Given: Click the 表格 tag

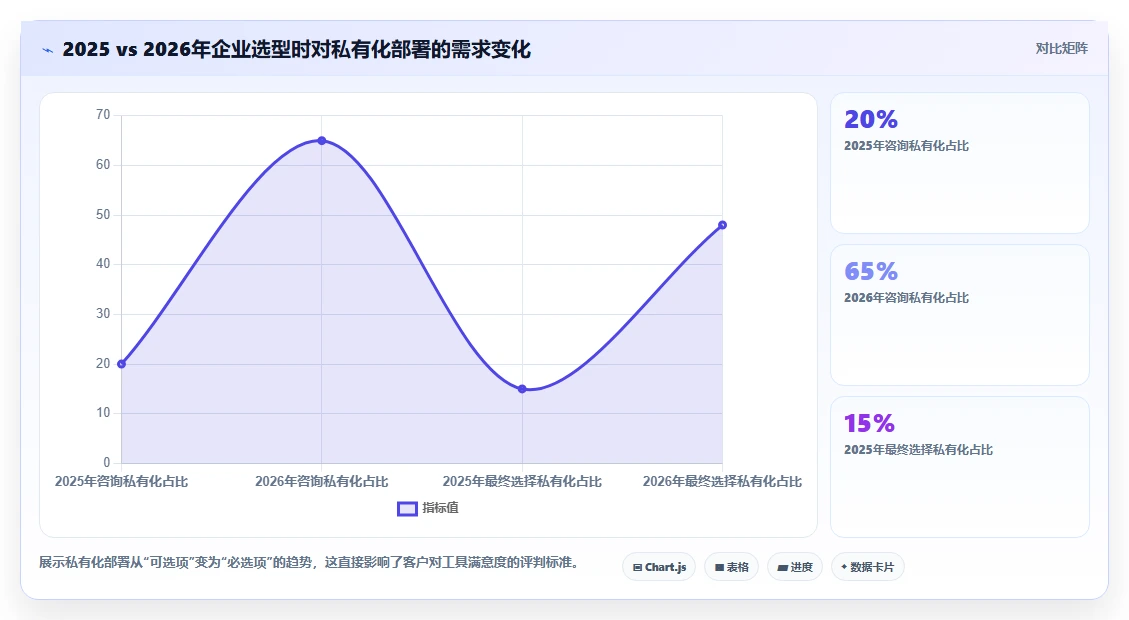Looking at the screenshot, I should pos(732,567).
